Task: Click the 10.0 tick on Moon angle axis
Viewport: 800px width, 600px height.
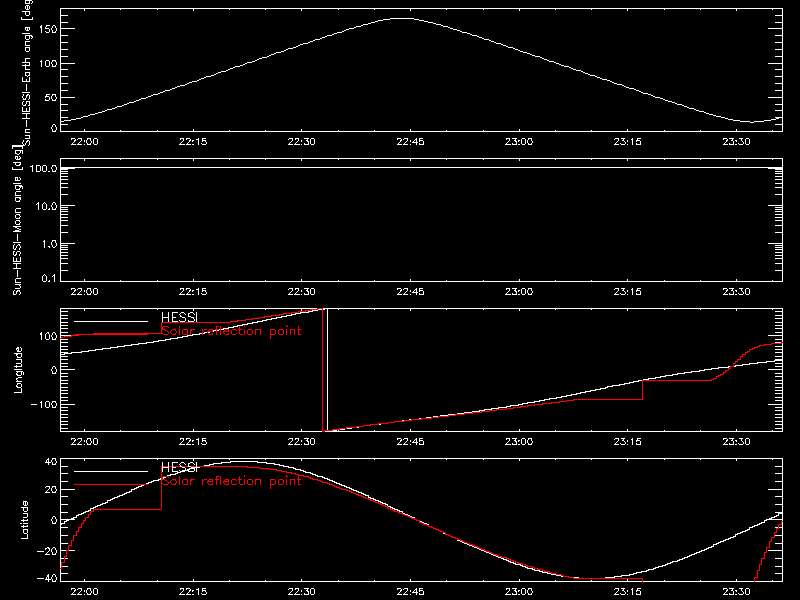Action: 45,206
